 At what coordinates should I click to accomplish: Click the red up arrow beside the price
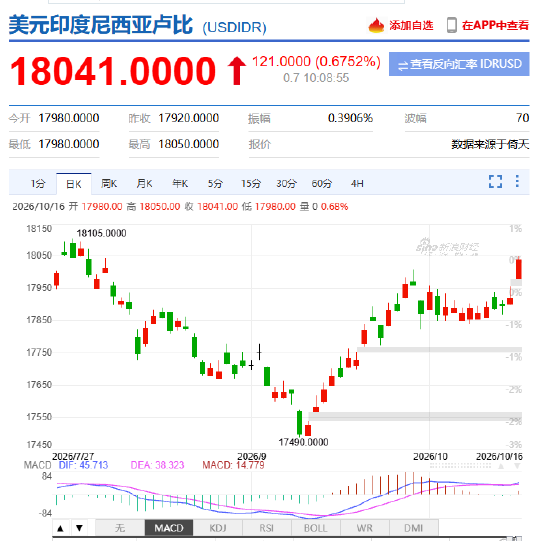tap(237, 71)
